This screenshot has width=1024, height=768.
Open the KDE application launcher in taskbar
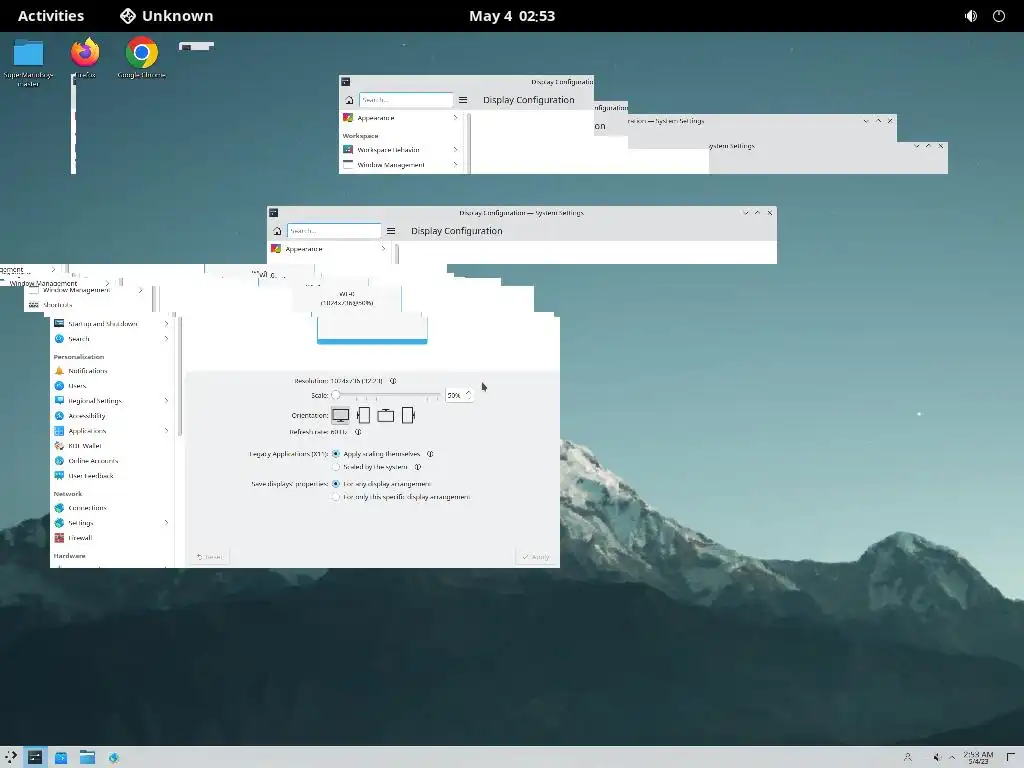point(11,757)
